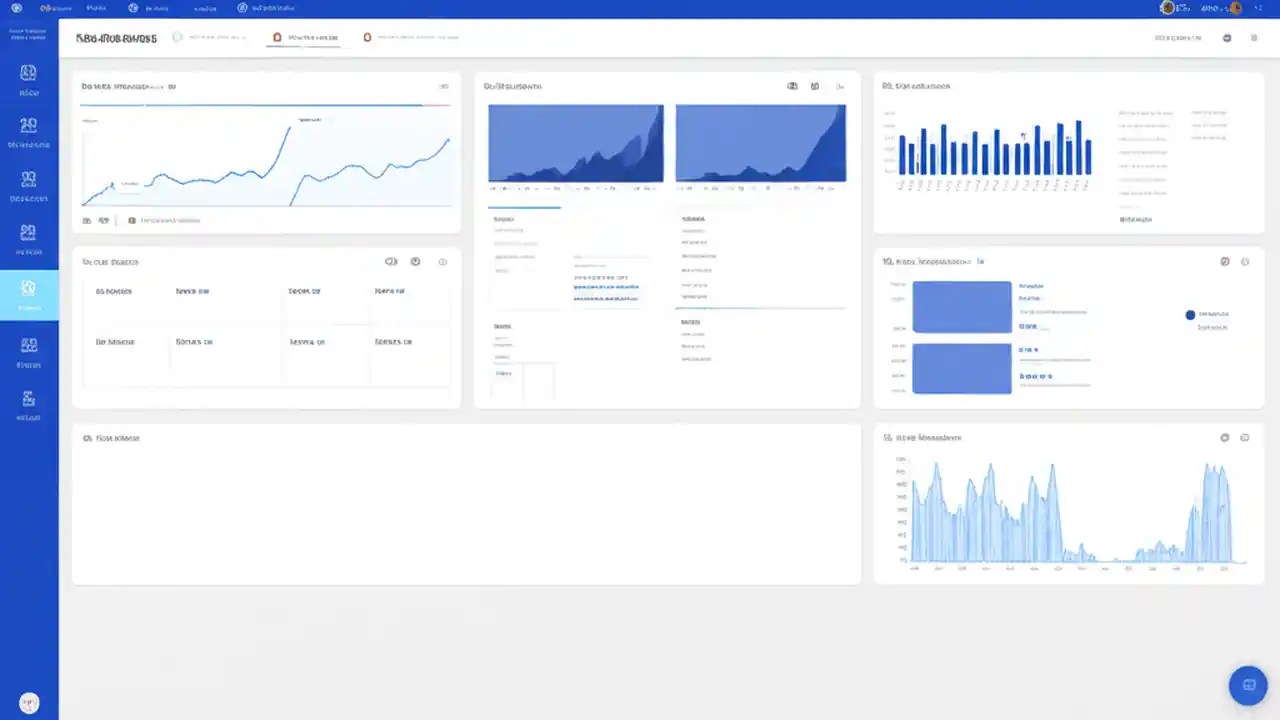Open the grid view icon near the top-right header
Screen dimensions: 1280x720
click(1254, 38)
